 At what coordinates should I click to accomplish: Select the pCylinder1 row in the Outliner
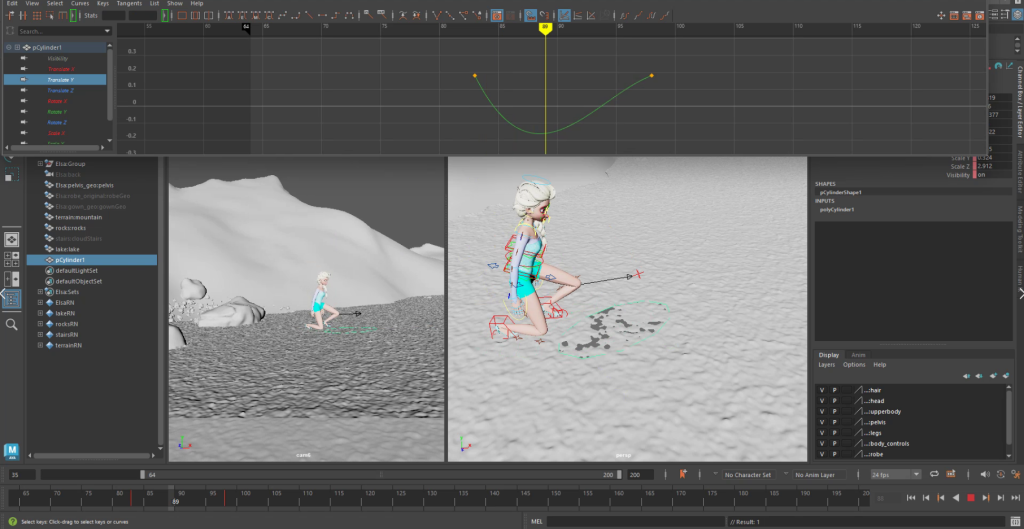click(91, 260)
